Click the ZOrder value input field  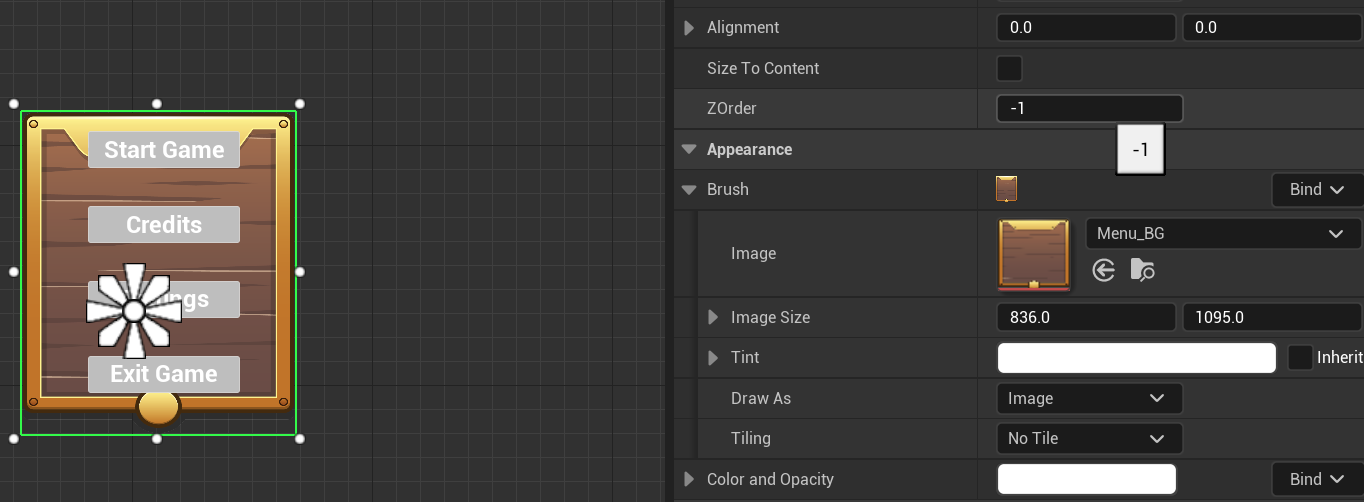pos(1089,108)
